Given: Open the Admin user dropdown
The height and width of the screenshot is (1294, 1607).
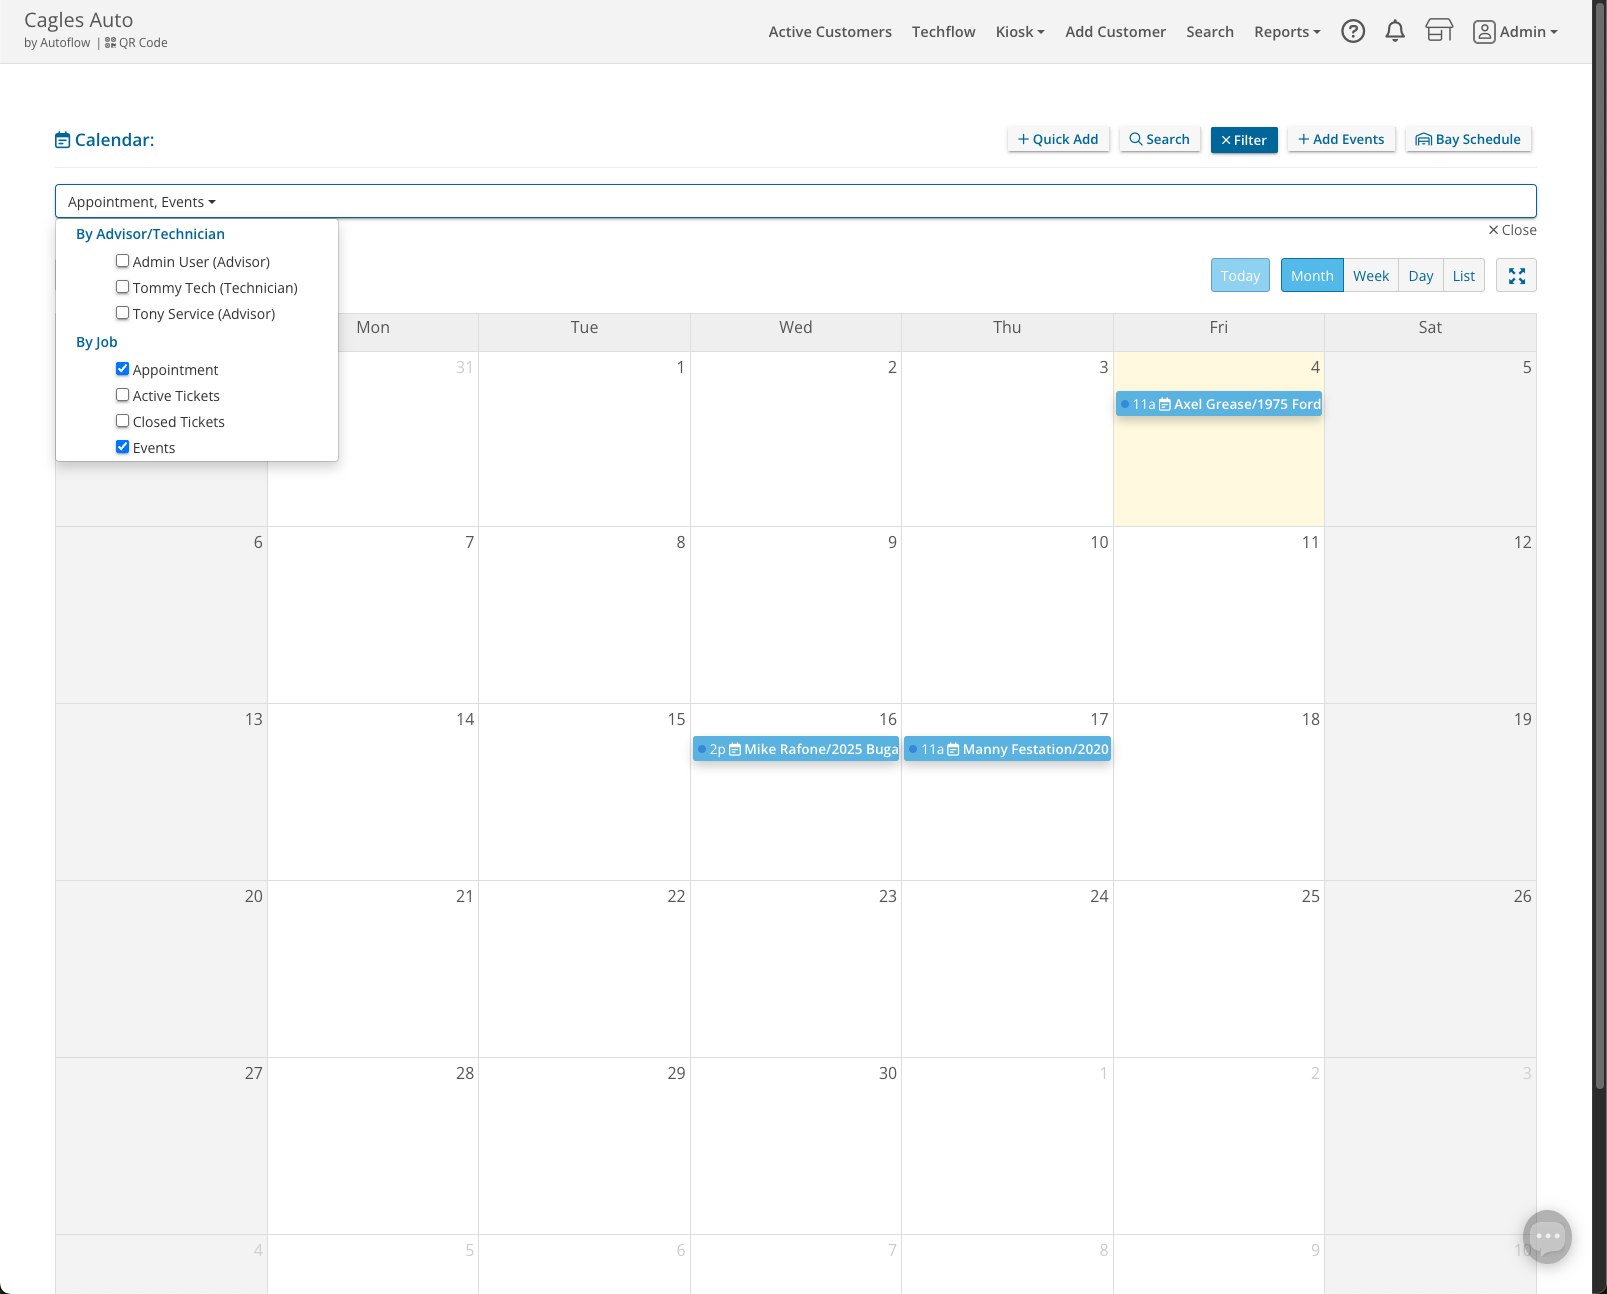Looking at the screenshot, I should coord(1515,32).
